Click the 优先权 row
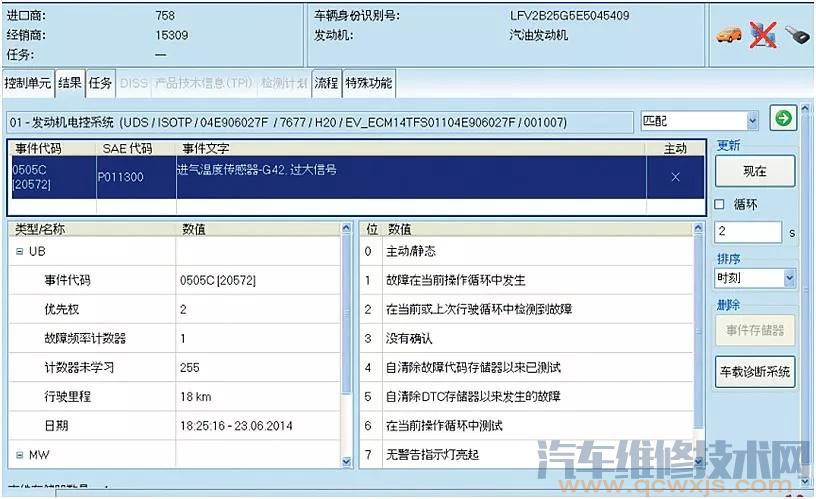This screenshot has width=816, height=499. (174, 309)
